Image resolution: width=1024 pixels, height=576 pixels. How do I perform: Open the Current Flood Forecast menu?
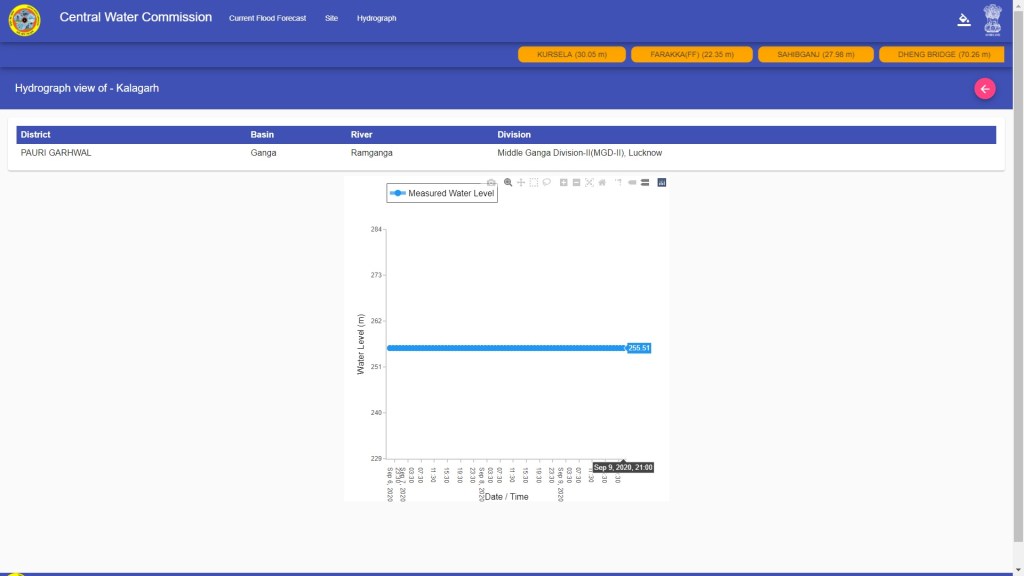[267, 19]
